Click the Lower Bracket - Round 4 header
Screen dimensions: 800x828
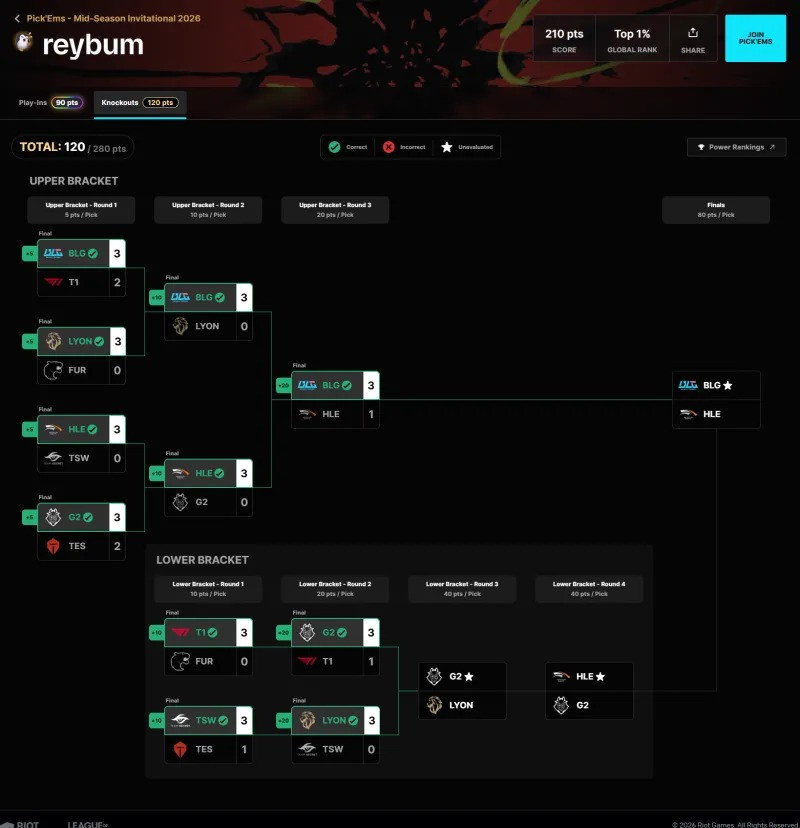click(x=589, y=589)
